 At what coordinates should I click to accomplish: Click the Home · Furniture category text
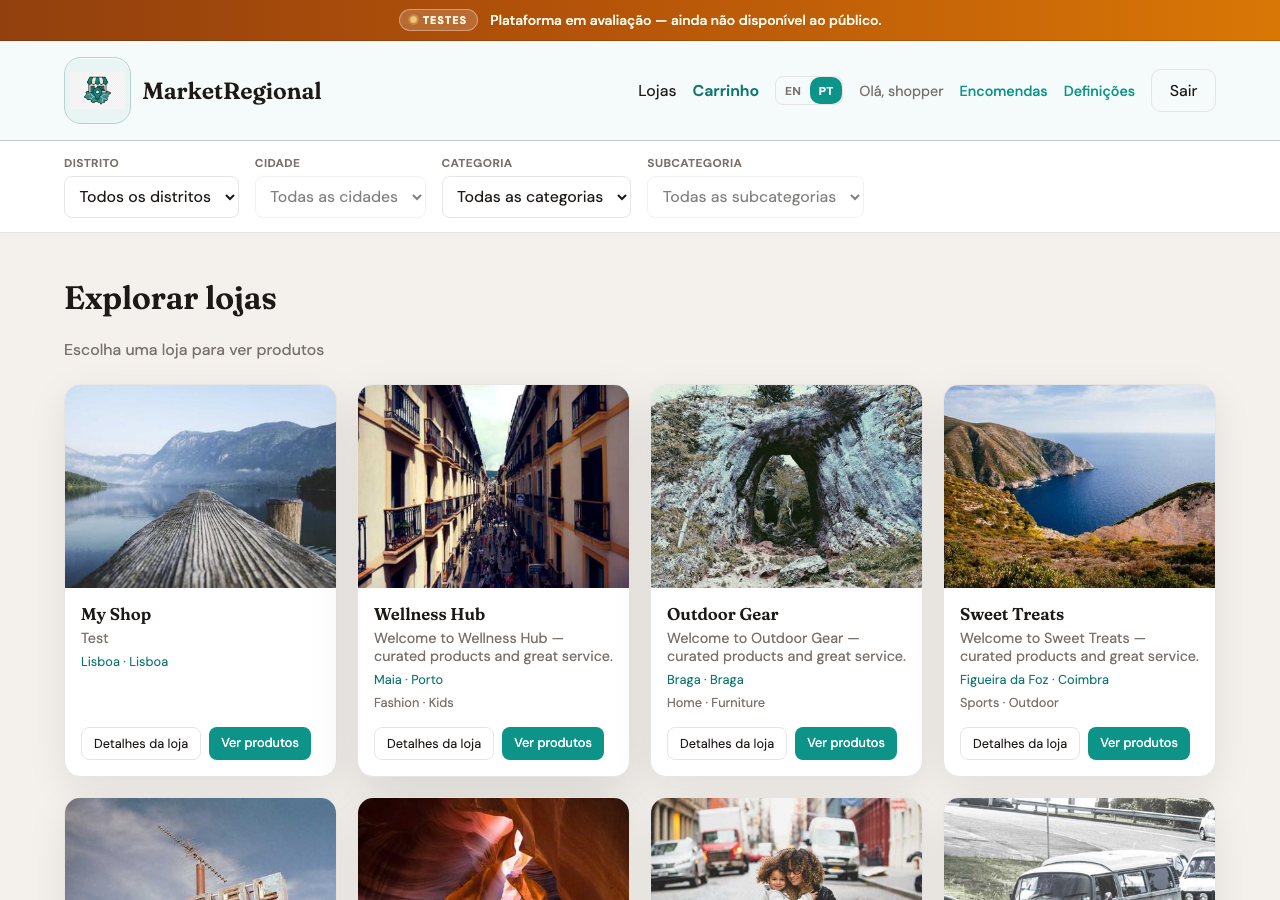(716, 702)
